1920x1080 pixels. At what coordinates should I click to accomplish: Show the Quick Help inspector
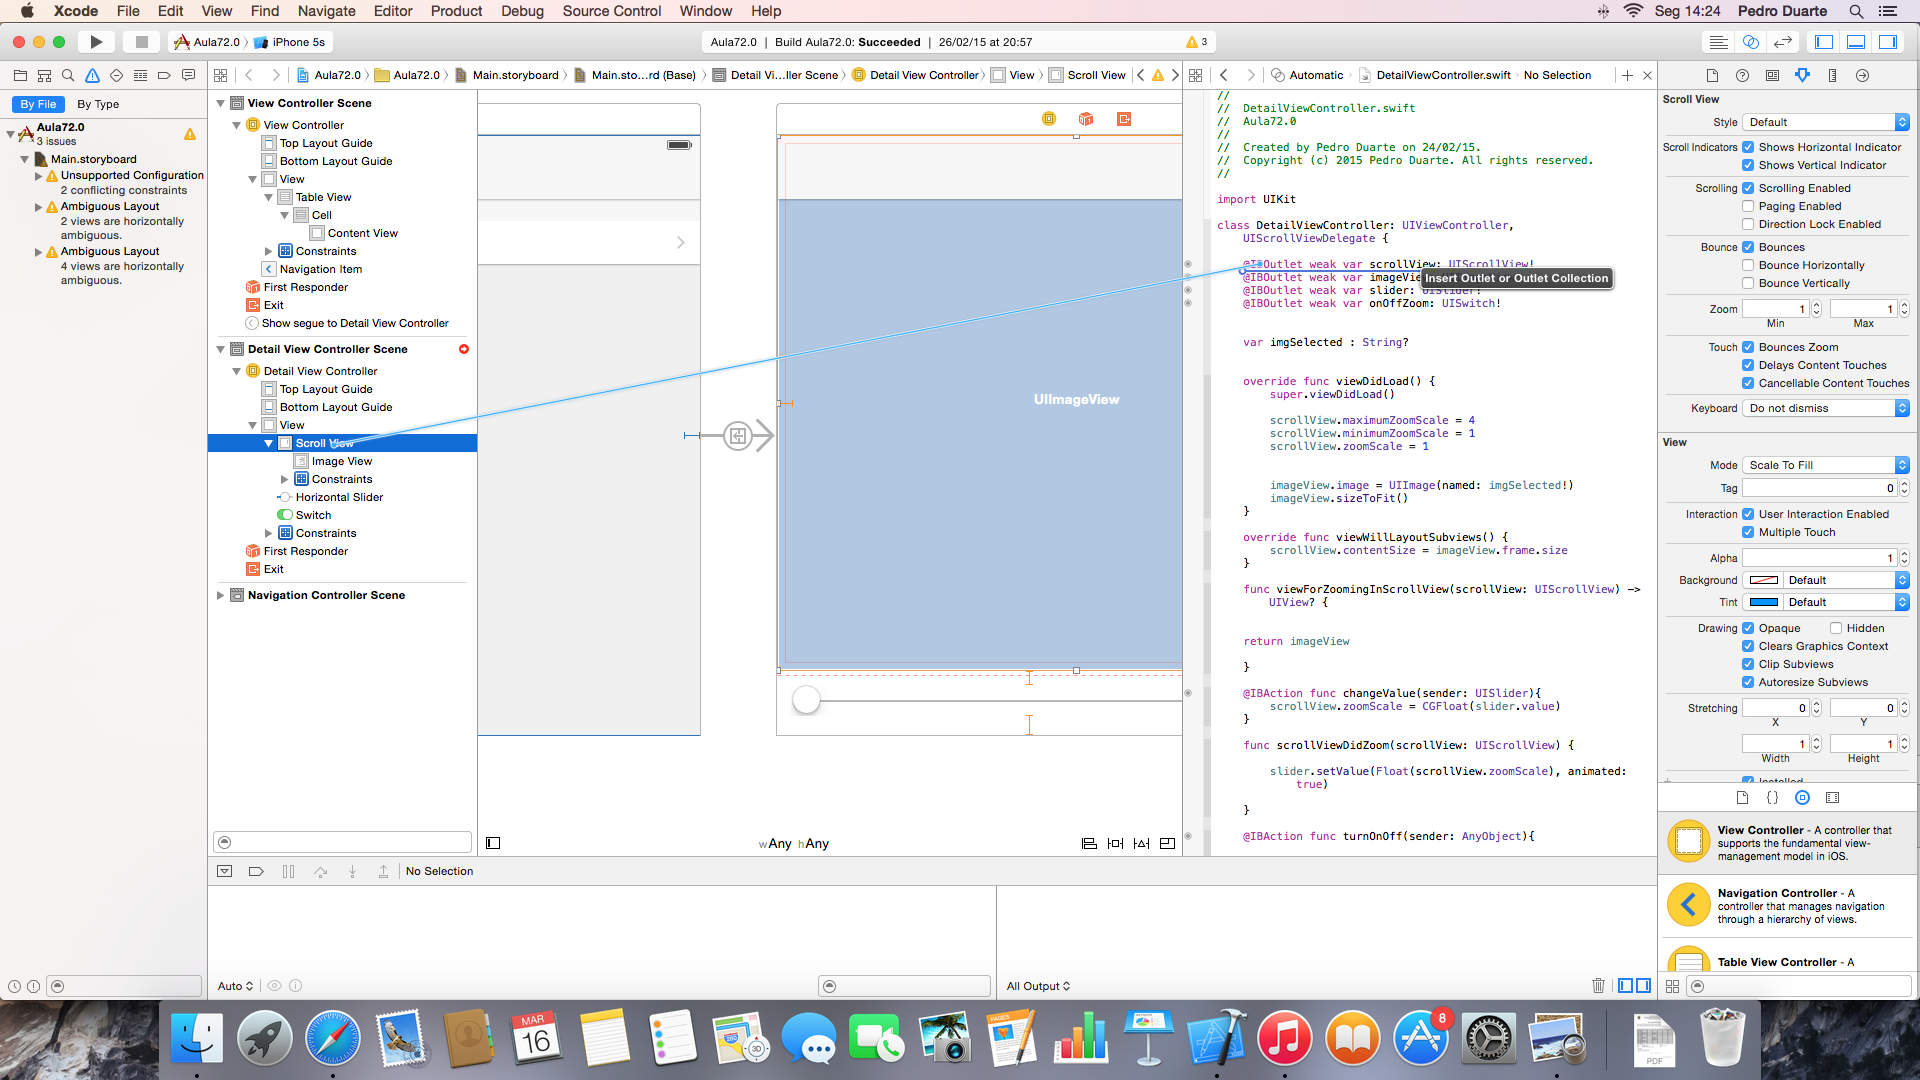[1742, 75]
